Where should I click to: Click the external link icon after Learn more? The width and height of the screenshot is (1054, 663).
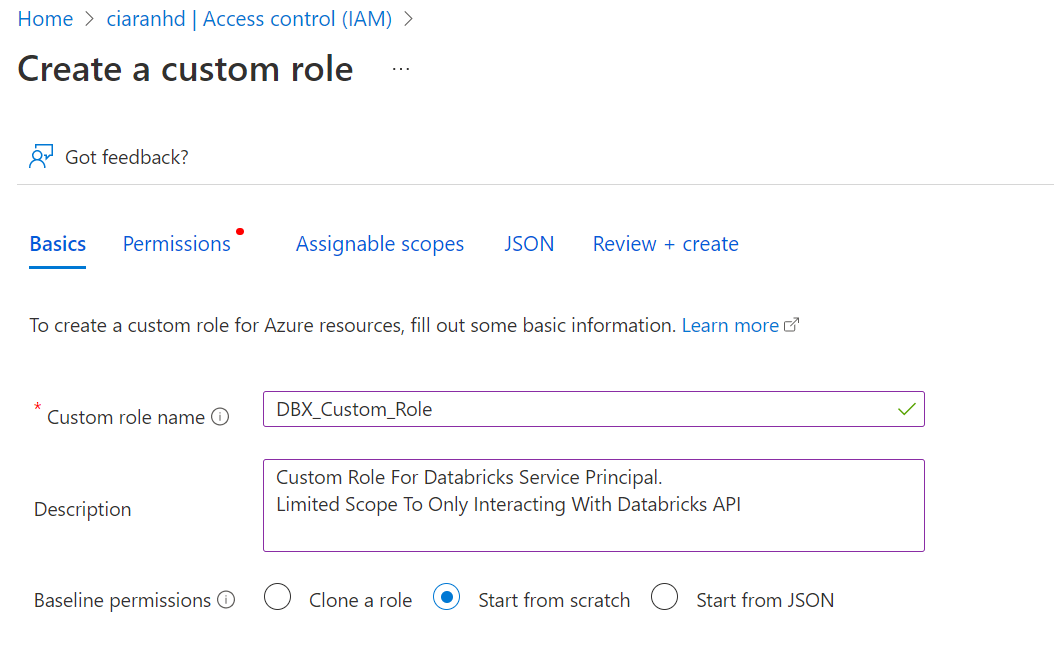pyautogui.click(x=792, y=325)
